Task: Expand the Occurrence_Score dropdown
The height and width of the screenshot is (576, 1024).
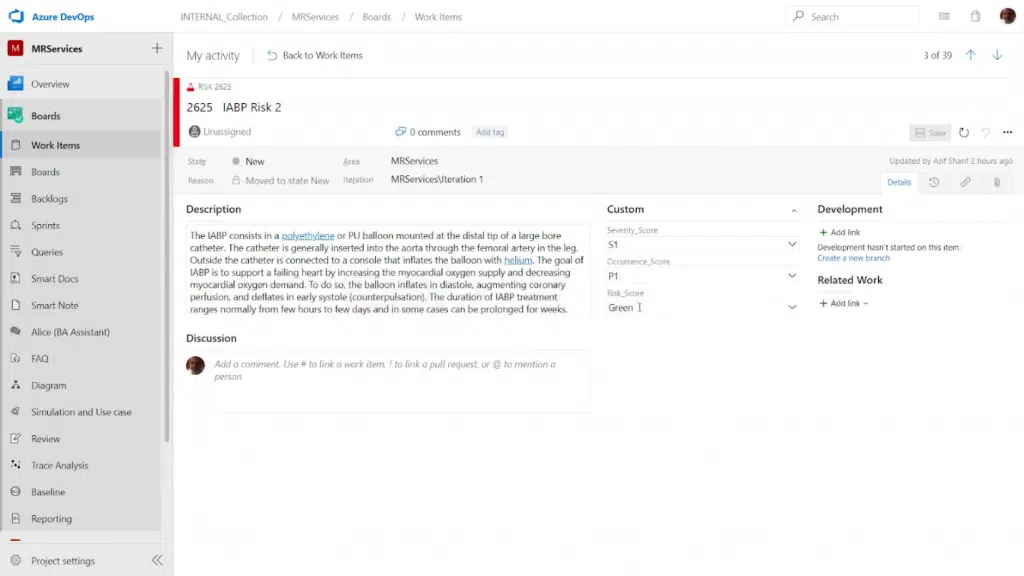Action: 792,276
